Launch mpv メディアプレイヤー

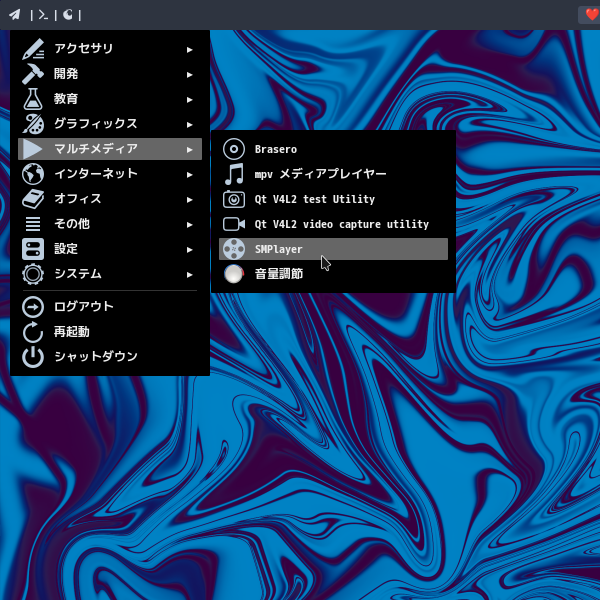click(333, 174)
